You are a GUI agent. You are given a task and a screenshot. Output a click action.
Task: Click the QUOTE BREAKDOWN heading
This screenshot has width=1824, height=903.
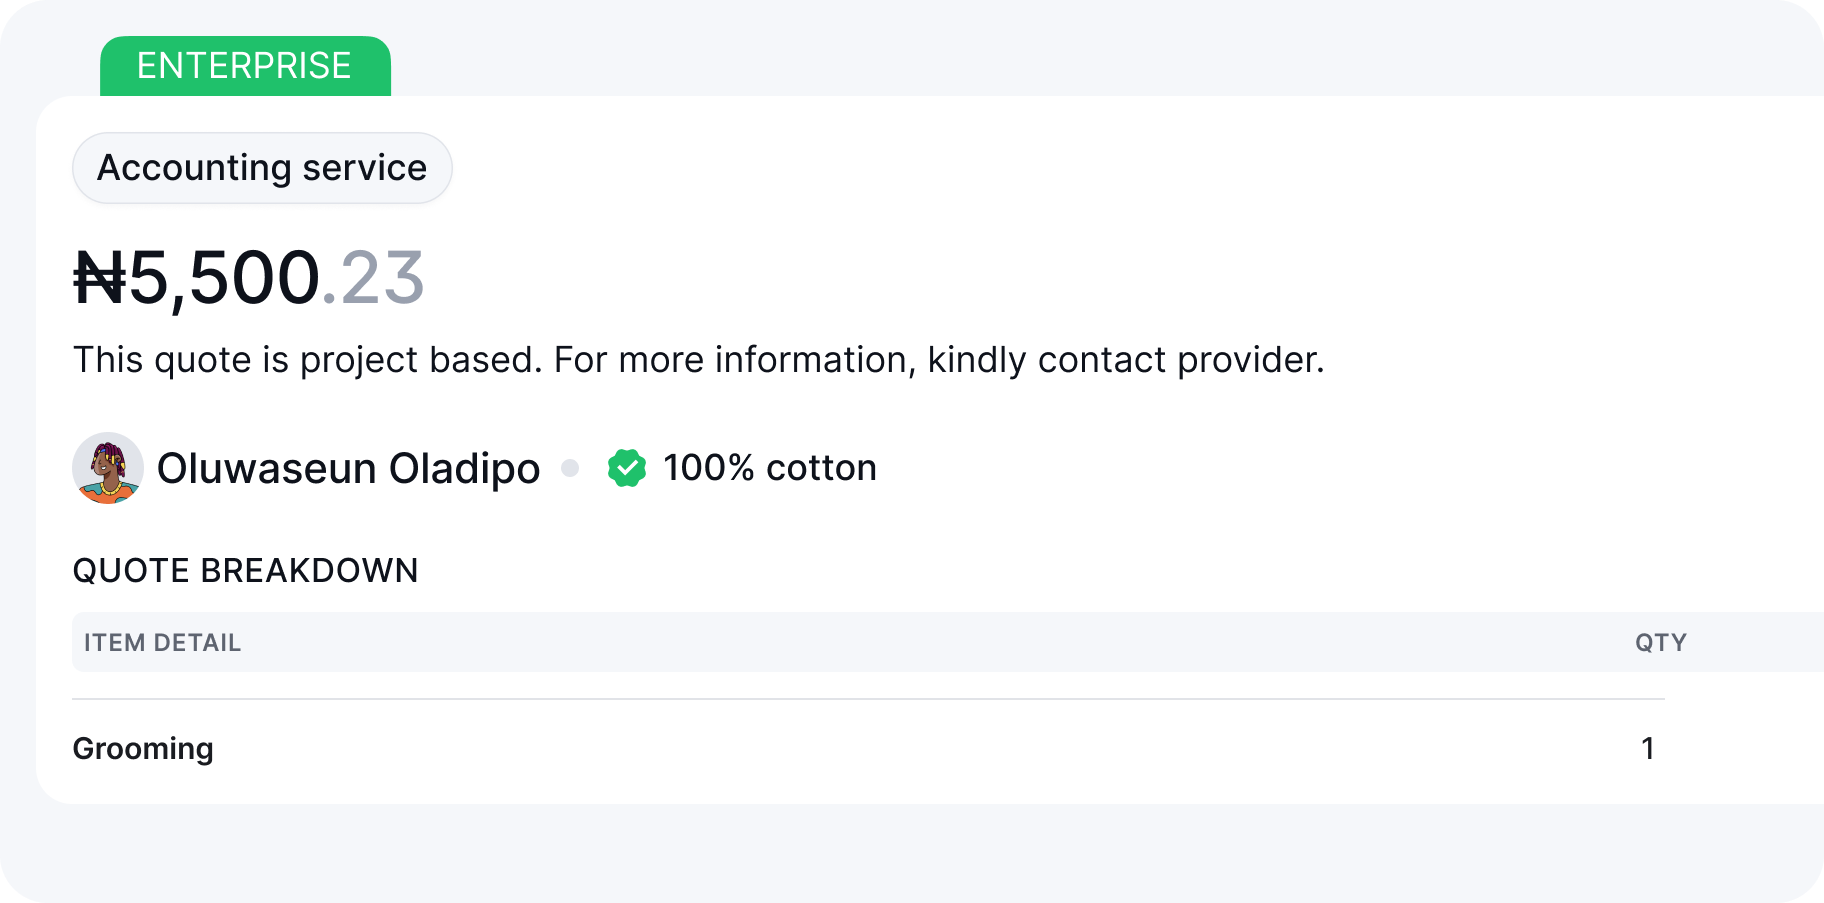(245, 571)
